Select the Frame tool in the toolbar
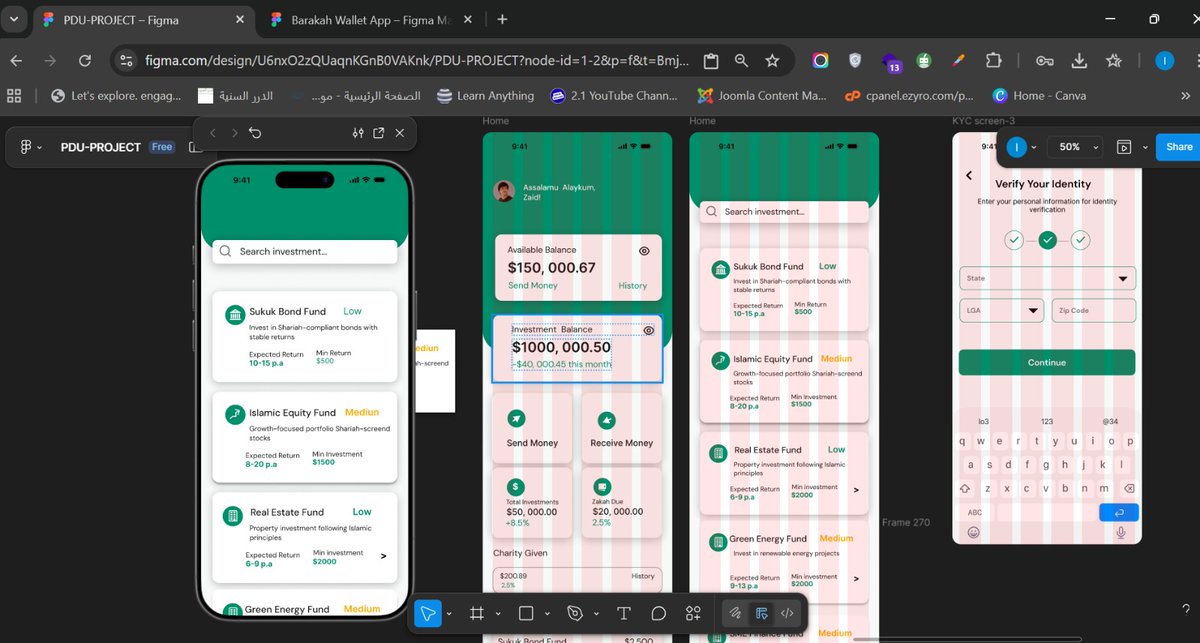Screen dimensions: 1200x643 (477, 612)
